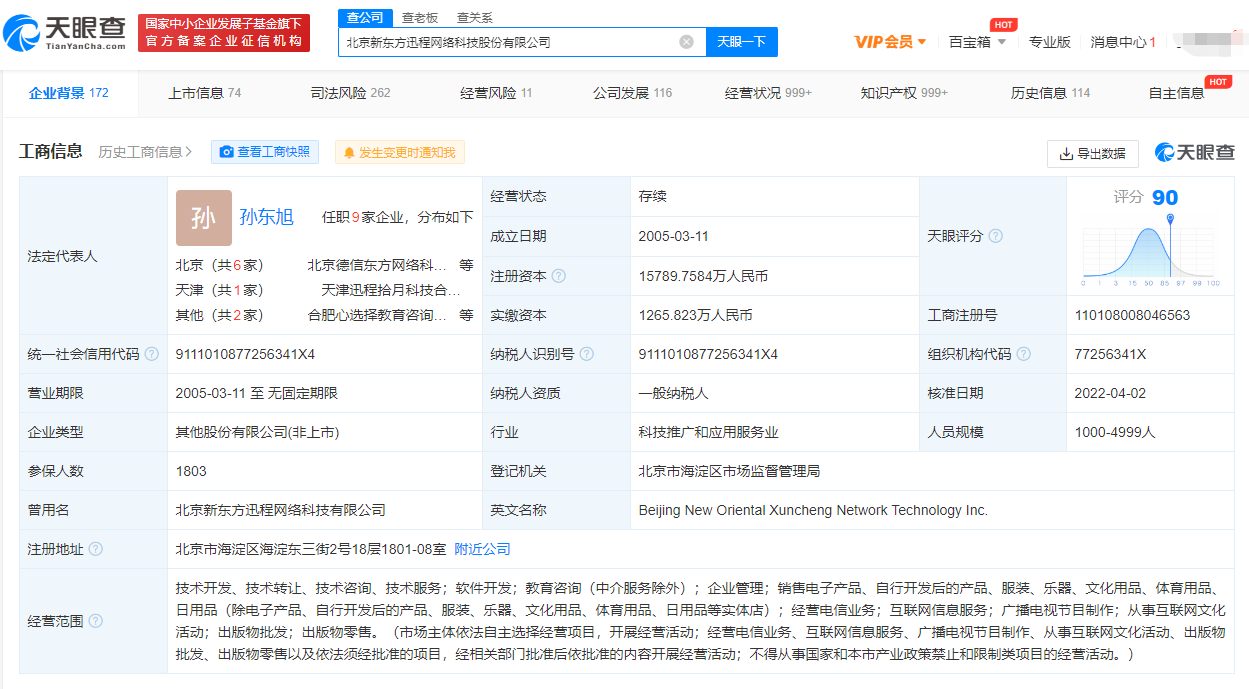Viewport: 1249px width, 689px height.
Task: Click the help icon next to 经营范围
Action: point(96,621)
